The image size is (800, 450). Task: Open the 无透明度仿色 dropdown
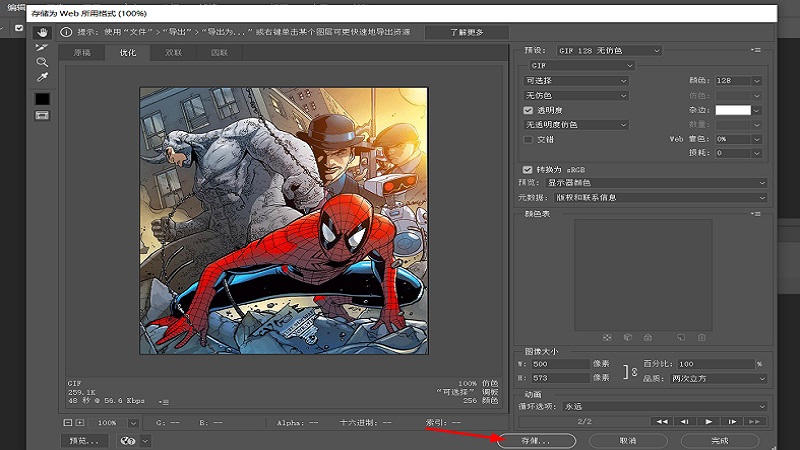576,124
